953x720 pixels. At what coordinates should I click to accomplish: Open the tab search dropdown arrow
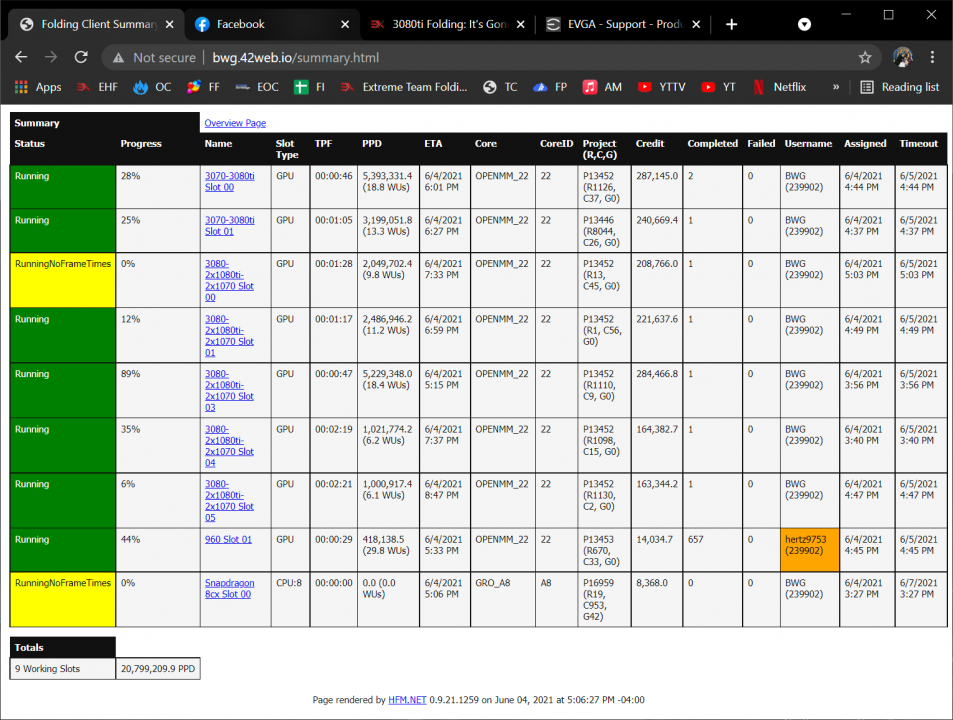pyautogui.click(x=805, y=24)
